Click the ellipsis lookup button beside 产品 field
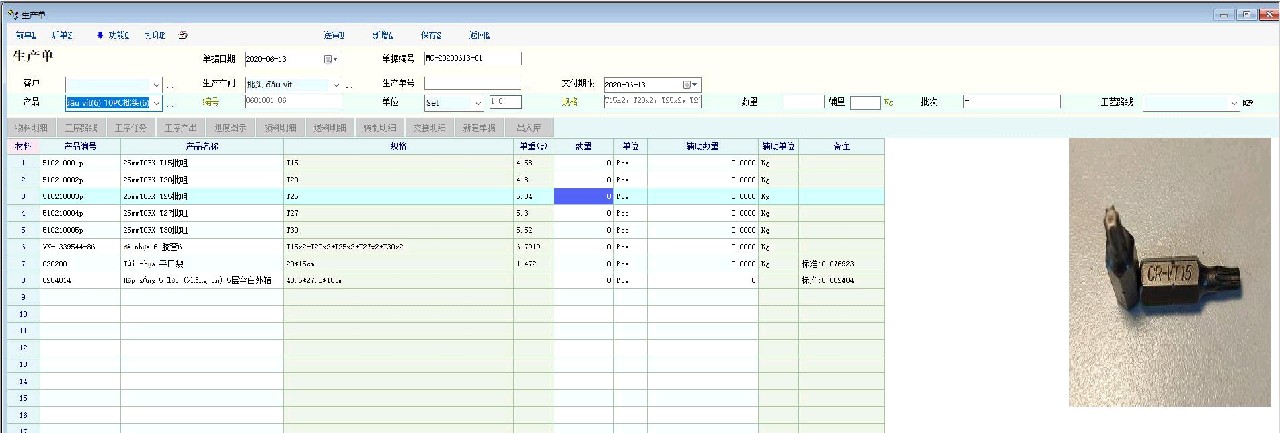1280x433 pixels. point(170,103)
